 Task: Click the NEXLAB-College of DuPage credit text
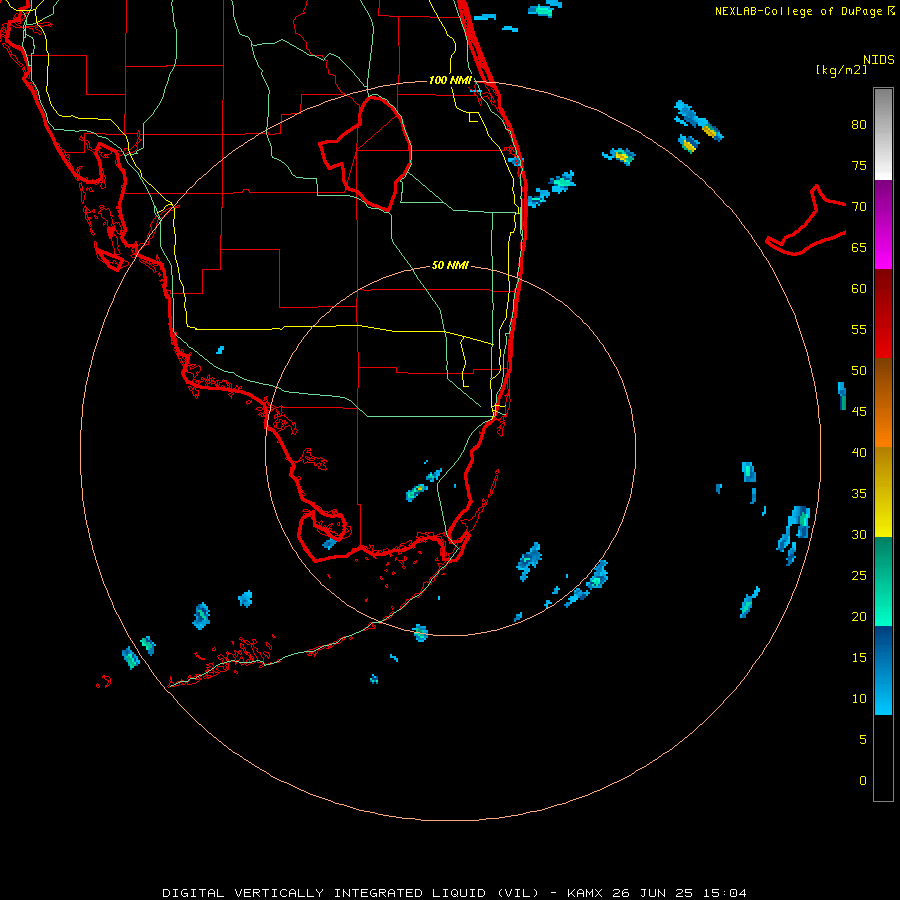[x=798, y=11]
